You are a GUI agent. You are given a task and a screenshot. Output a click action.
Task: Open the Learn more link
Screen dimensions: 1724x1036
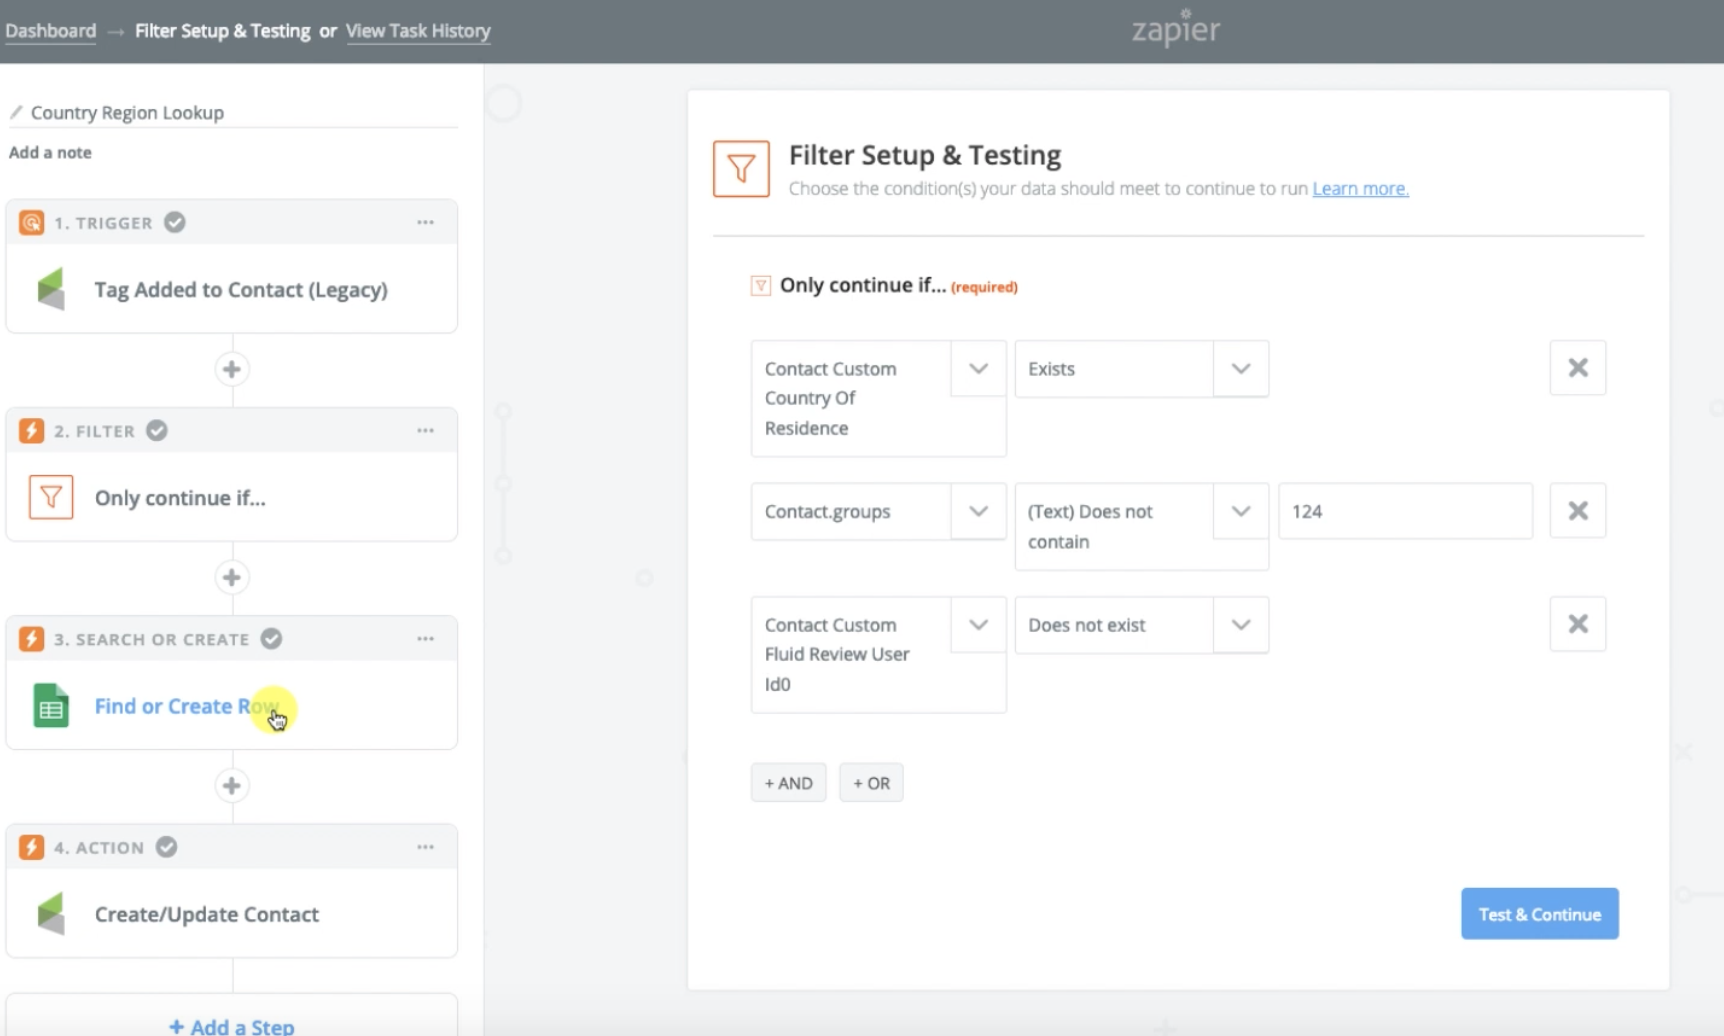(x=1359, y=188)
